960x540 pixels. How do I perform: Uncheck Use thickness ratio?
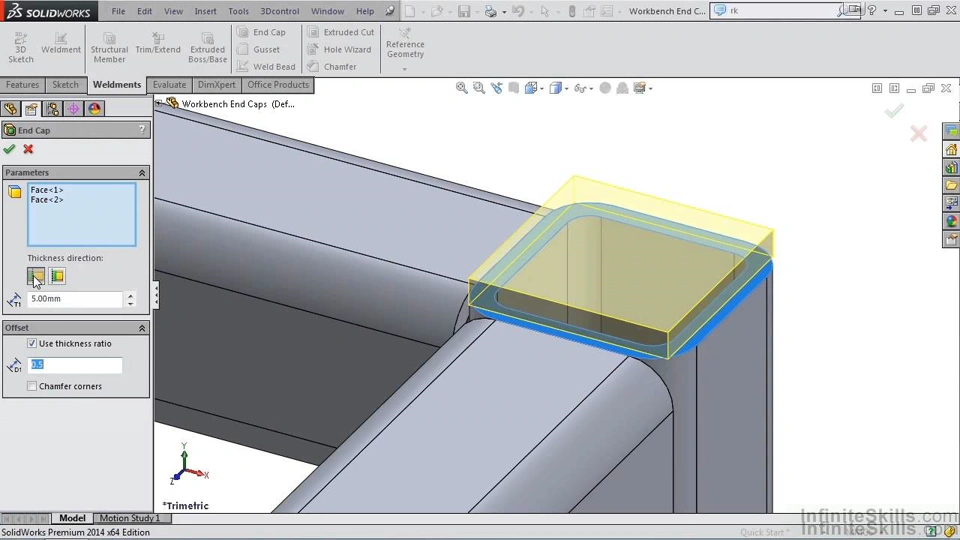(32, 343)
